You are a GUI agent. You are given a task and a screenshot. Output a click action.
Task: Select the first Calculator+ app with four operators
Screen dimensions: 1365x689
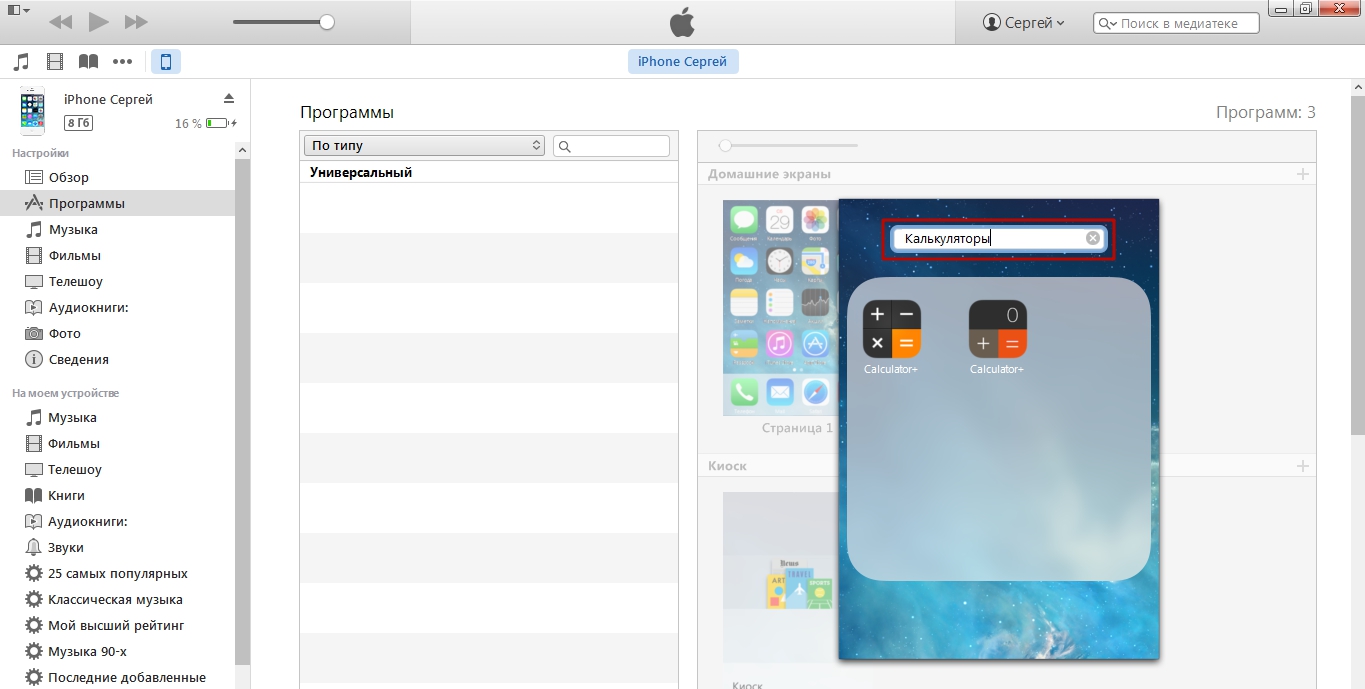point(892,330)
